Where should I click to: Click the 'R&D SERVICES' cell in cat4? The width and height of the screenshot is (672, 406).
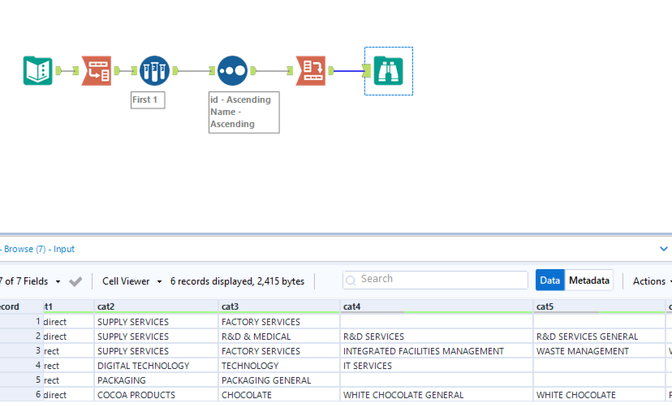click(x=437, y=337)
